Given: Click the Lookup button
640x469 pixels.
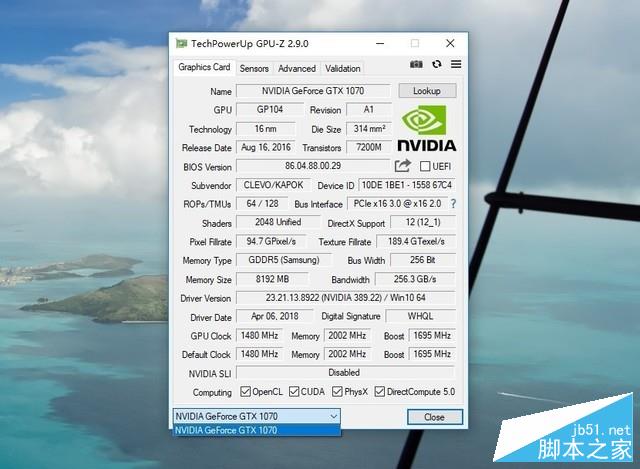Looking at the screenshot, I should pyautogui.click(x=427, y=91).
